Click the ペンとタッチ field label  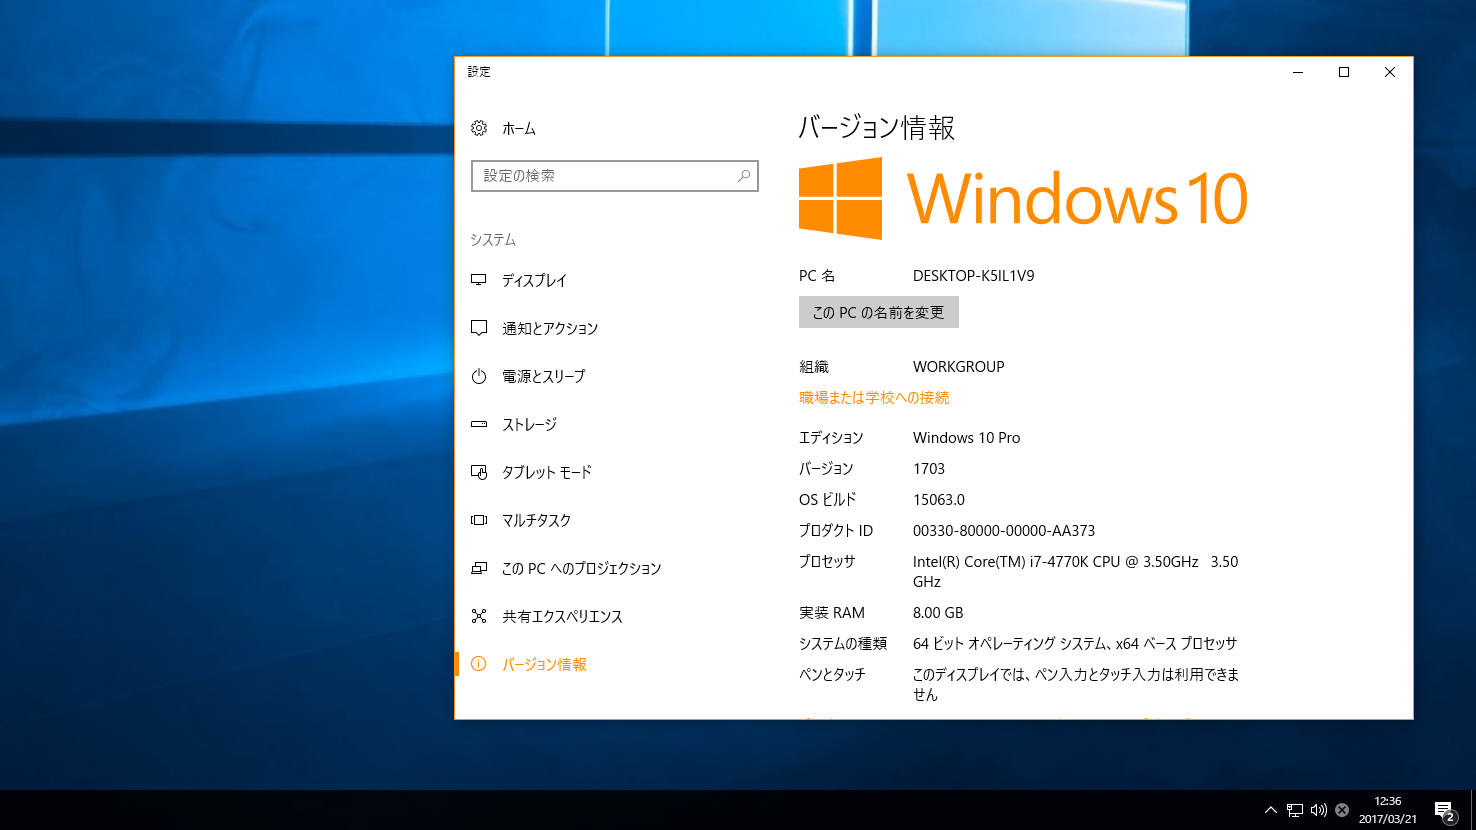pos(832,675)
